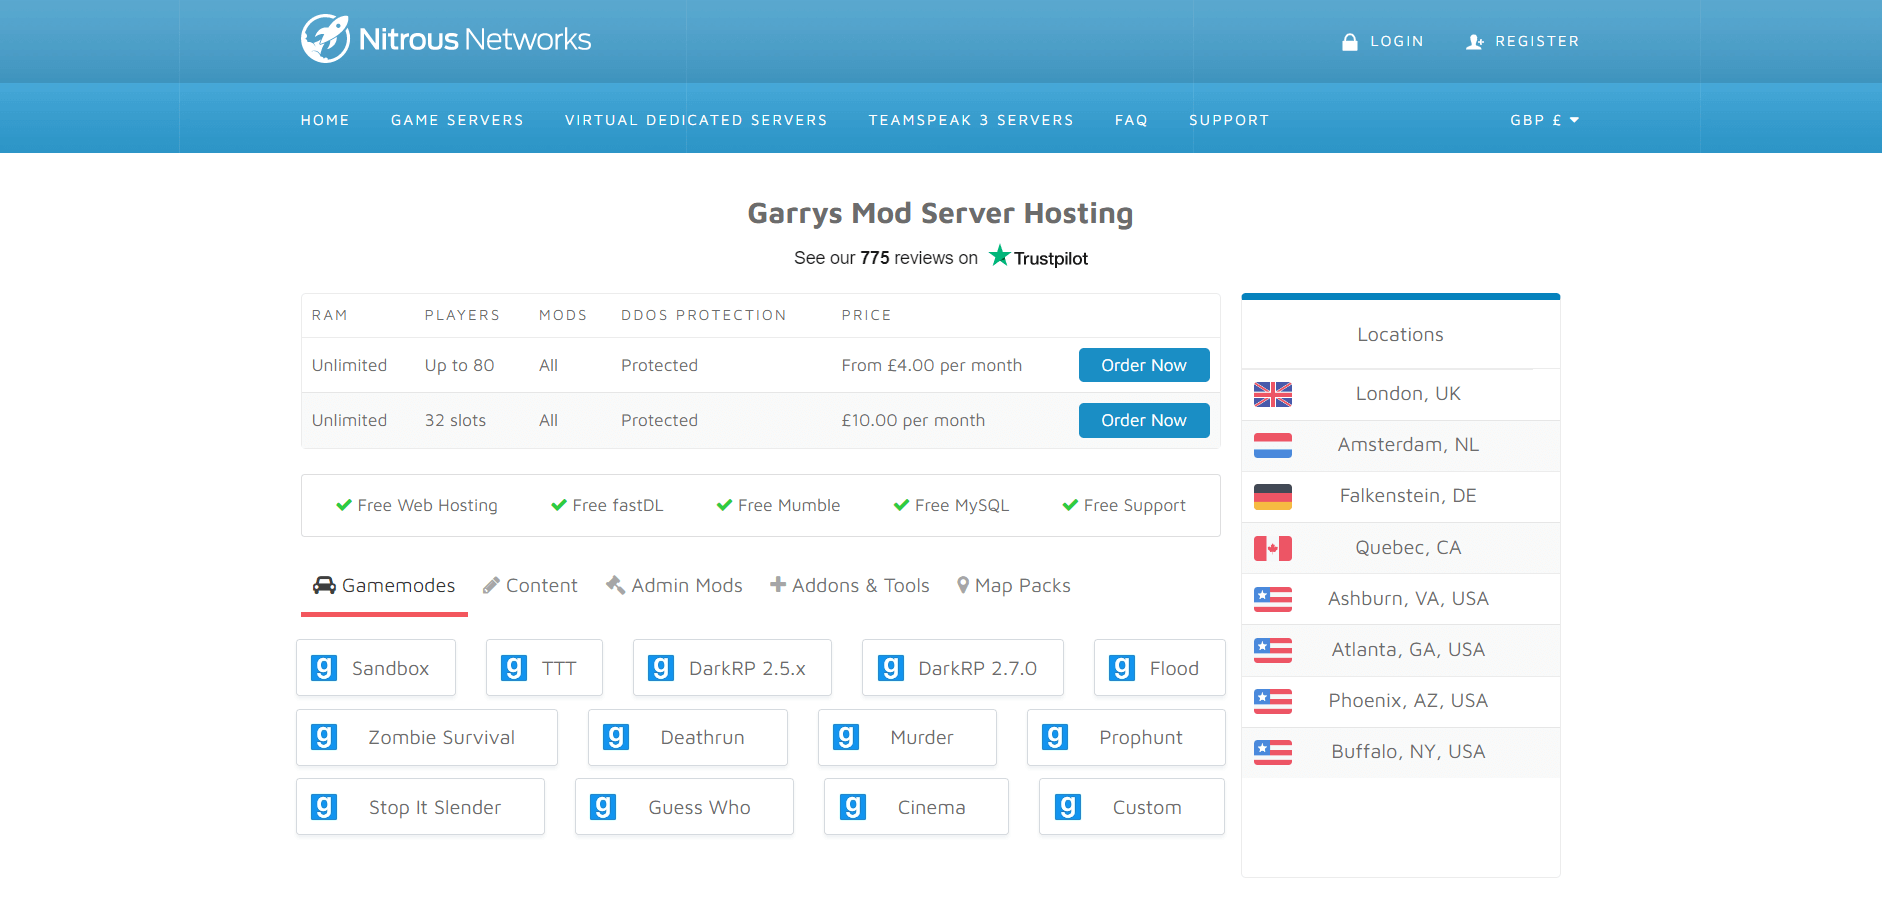The image size is (1882, 900).
Task: Click the Free Web Hosting feature
Action: click(417, 505)
